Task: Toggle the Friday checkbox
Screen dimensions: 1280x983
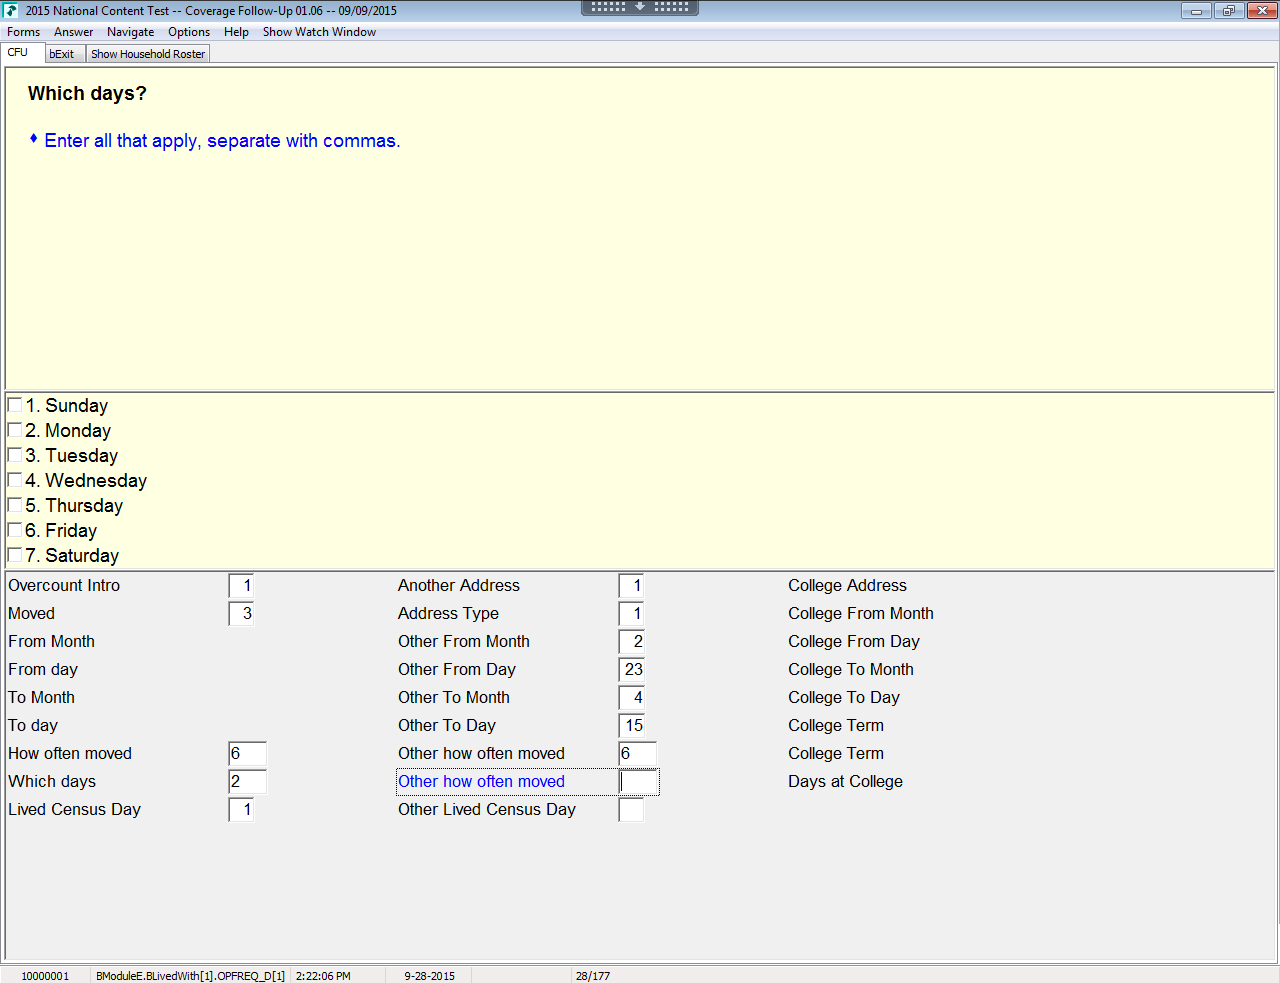Action: point(15,530)
